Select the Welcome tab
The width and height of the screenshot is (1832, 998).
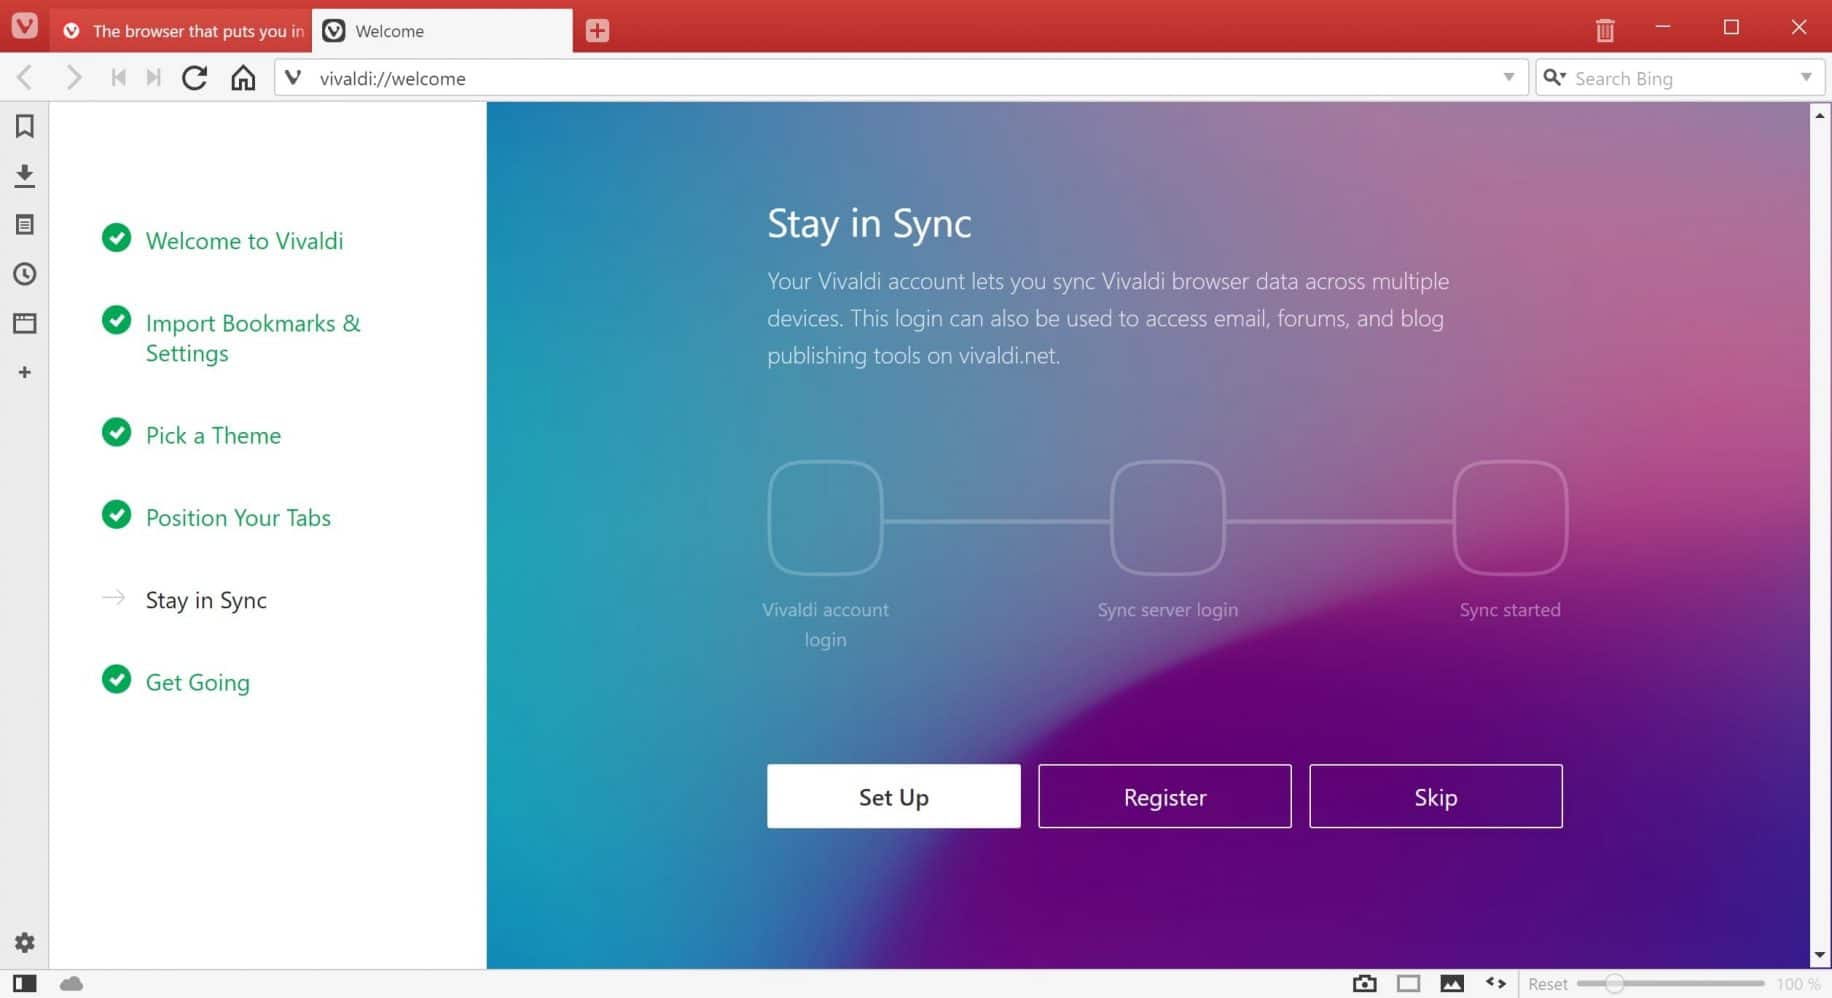click(442, 31)
